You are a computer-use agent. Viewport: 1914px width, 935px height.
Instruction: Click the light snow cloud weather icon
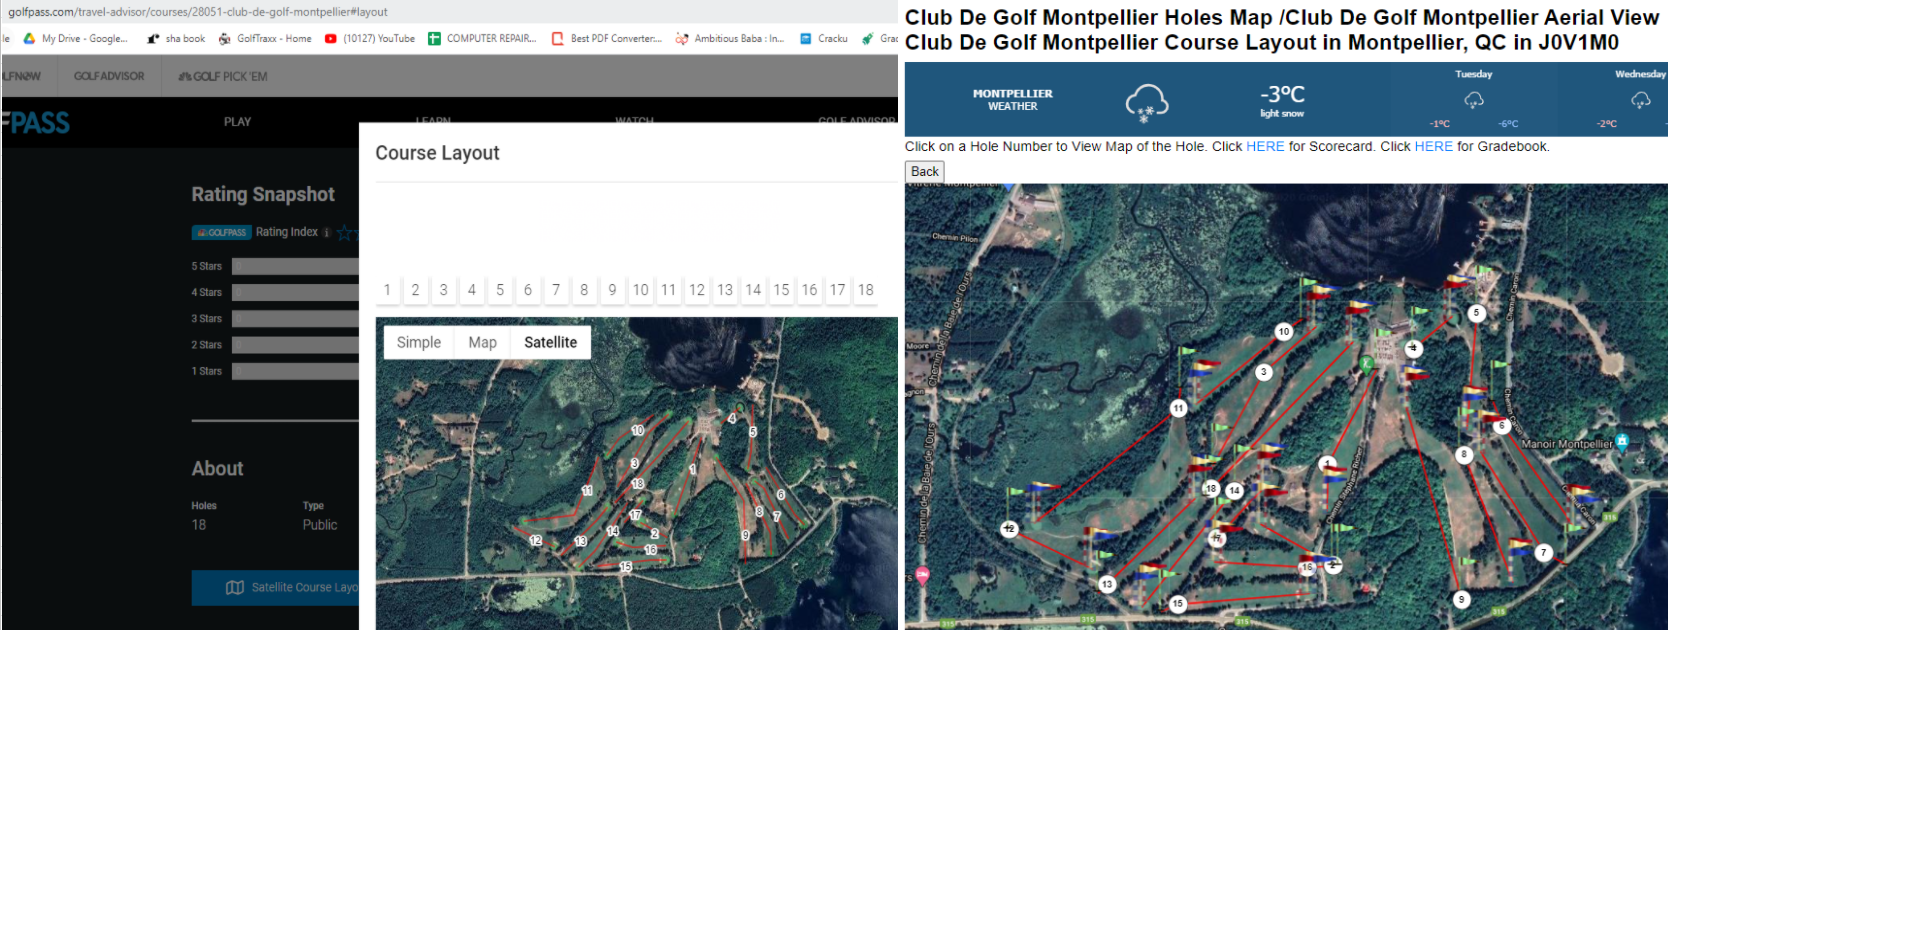click(x=1147, y=102)
